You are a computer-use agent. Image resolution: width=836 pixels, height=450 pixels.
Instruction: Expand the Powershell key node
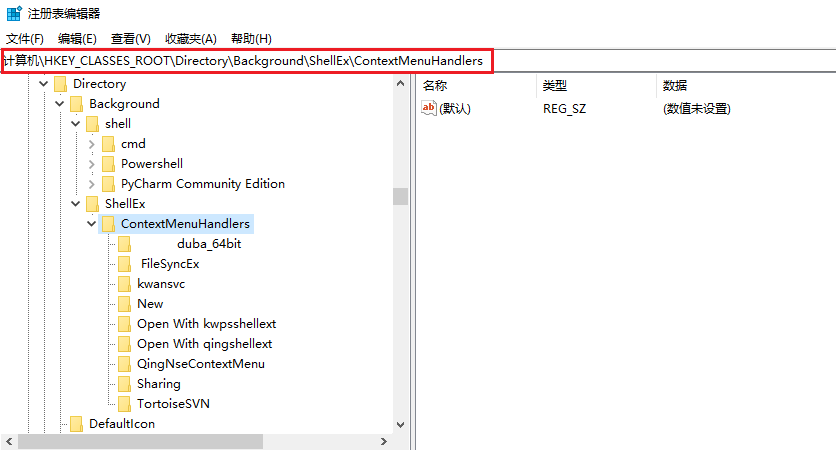click(92, 164)
